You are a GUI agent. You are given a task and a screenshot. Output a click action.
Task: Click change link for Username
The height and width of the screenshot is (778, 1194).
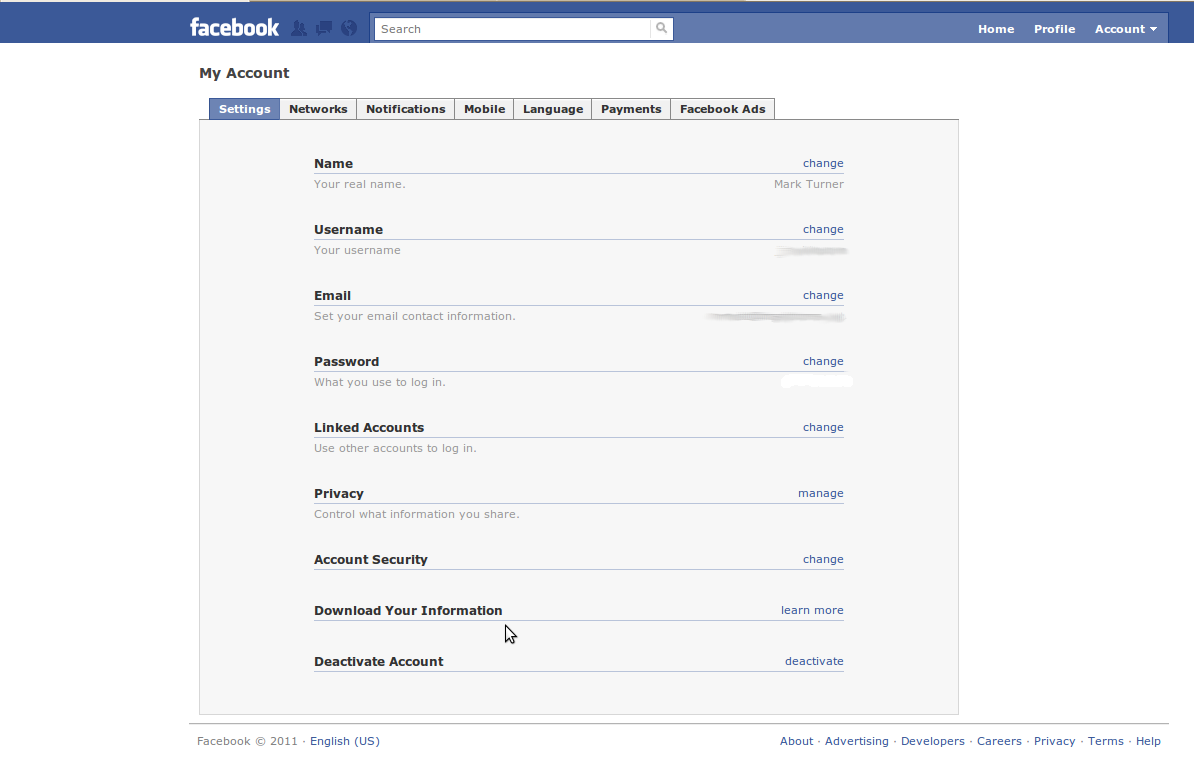(x=823, y=229)
